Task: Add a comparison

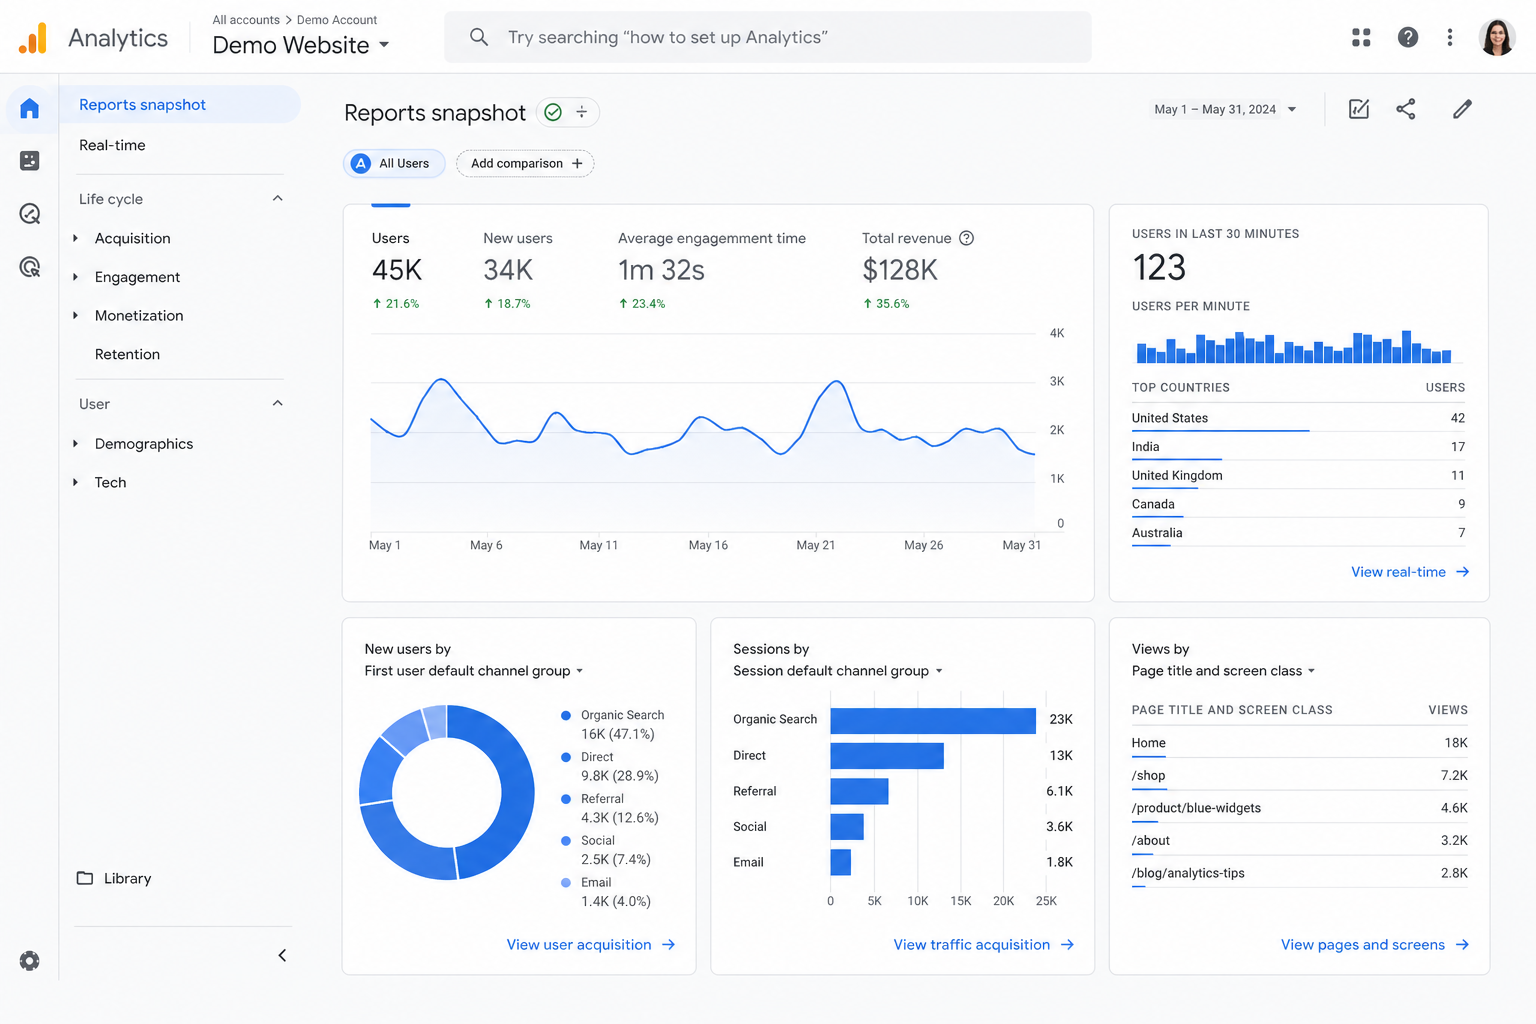Action: tap(525, 163)
